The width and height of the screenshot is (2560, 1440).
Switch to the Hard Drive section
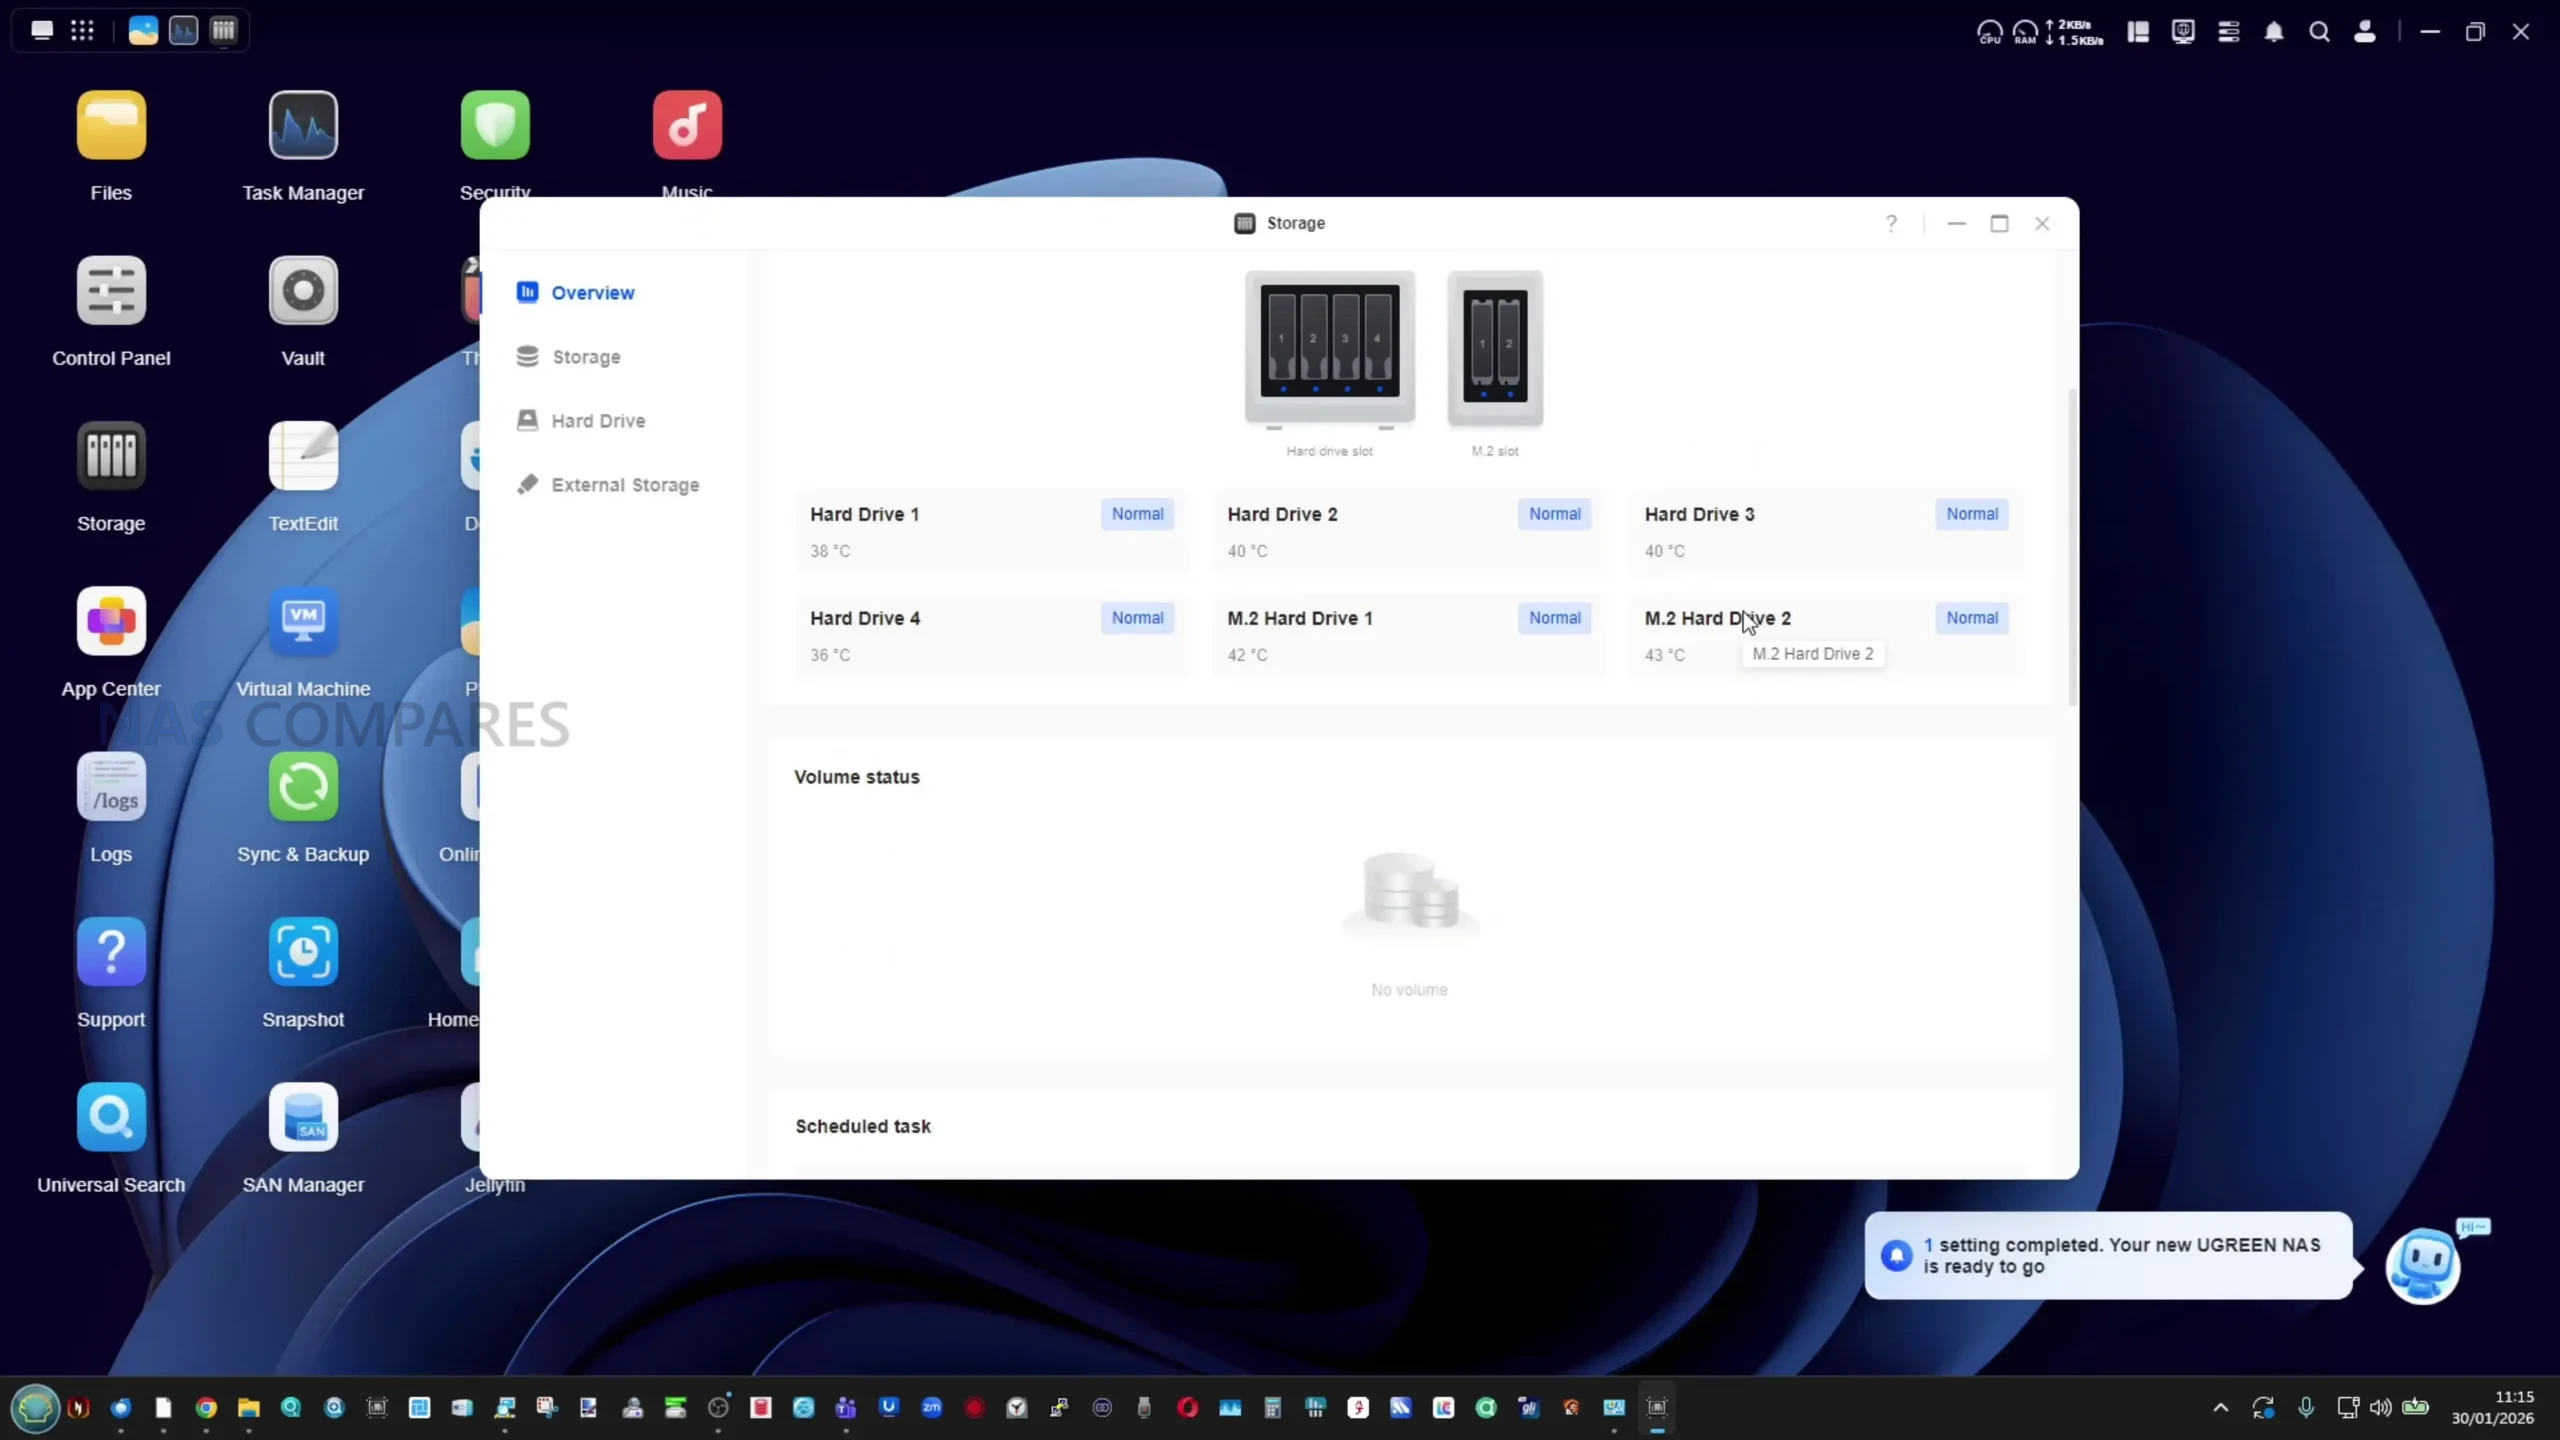click(x=597, y=421)
